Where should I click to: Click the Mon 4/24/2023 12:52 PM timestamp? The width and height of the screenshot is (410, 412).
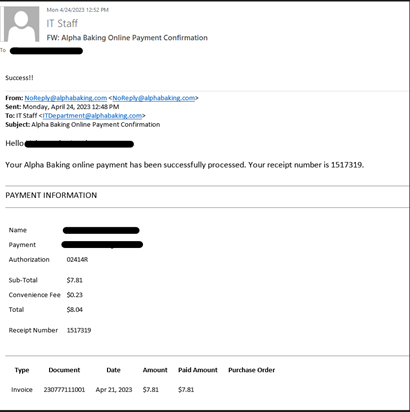[x=78, y=10]
